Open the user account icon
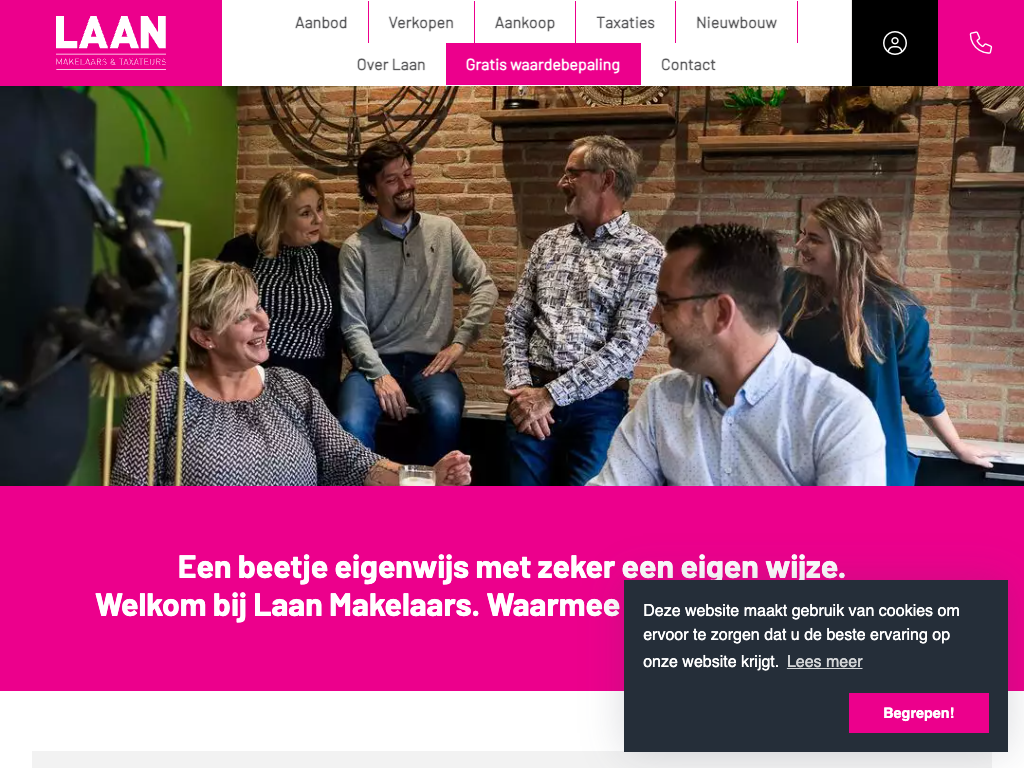Screen dimensions: 1024x768 (x=895, y=43)
